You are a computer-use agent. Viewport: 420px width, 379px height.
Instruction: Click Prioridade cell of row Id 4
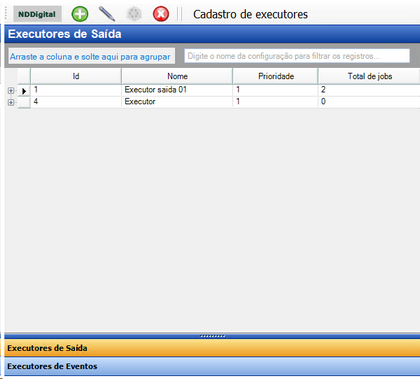tap(275, 102)
